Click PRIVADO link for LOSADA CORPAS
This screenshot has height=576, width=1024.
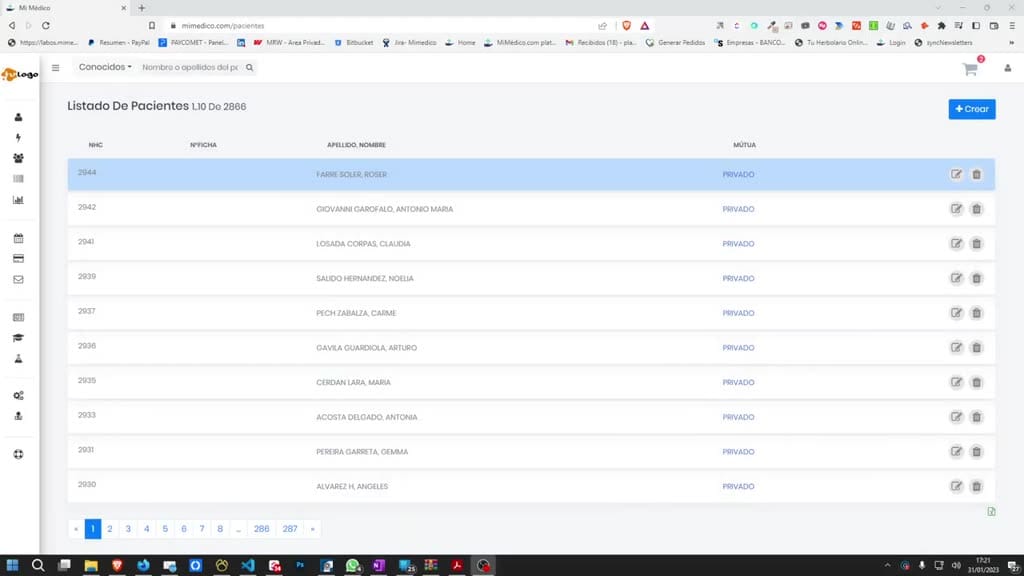click(x=738, y=244)
